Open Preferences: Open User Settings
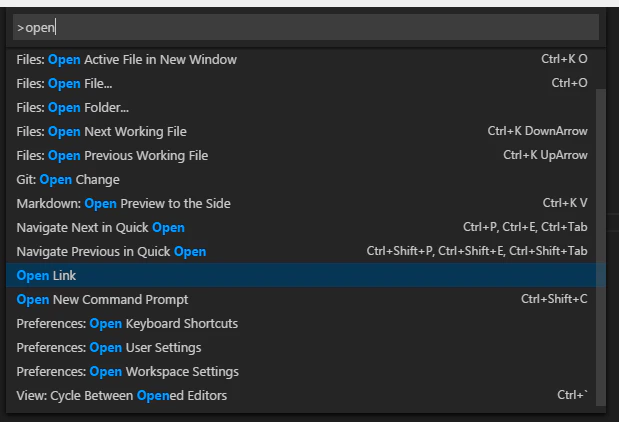 click(306, 348)
